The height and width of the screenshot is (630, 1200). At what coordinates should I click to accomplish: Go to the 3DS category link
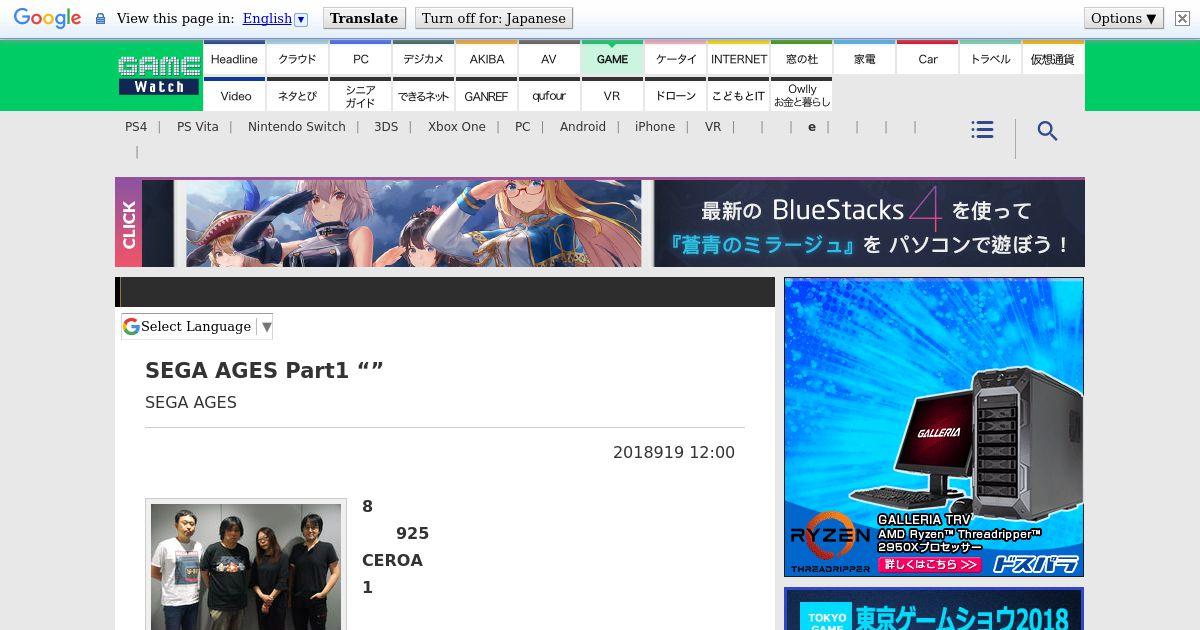[386, 127]
